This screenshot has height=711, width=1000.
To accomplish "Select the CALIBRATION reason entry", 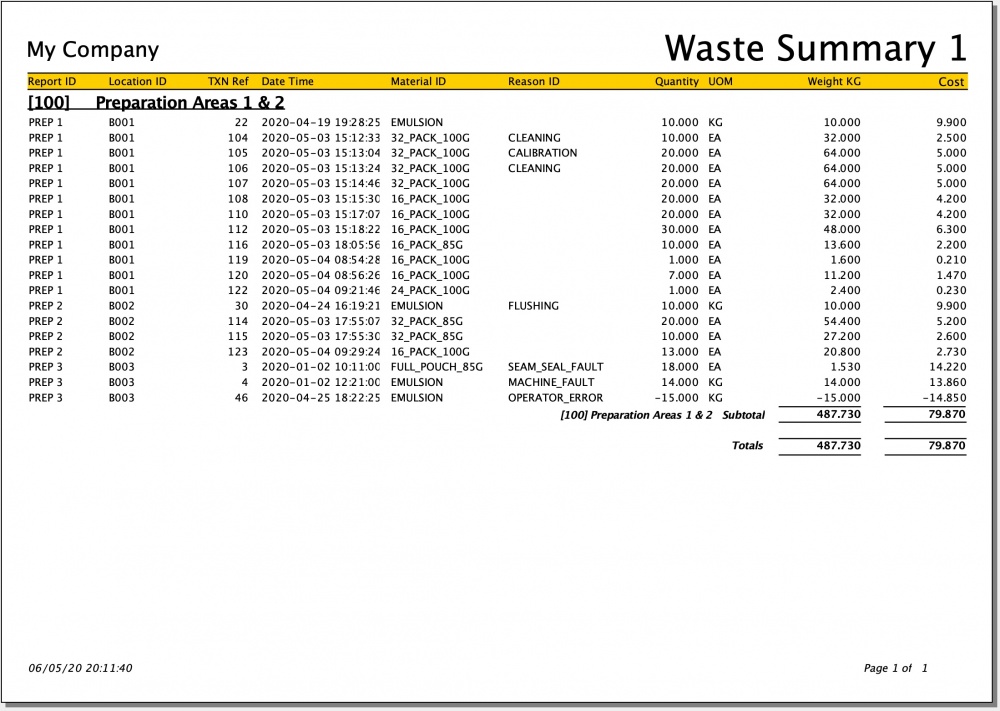I will point(542,153).
